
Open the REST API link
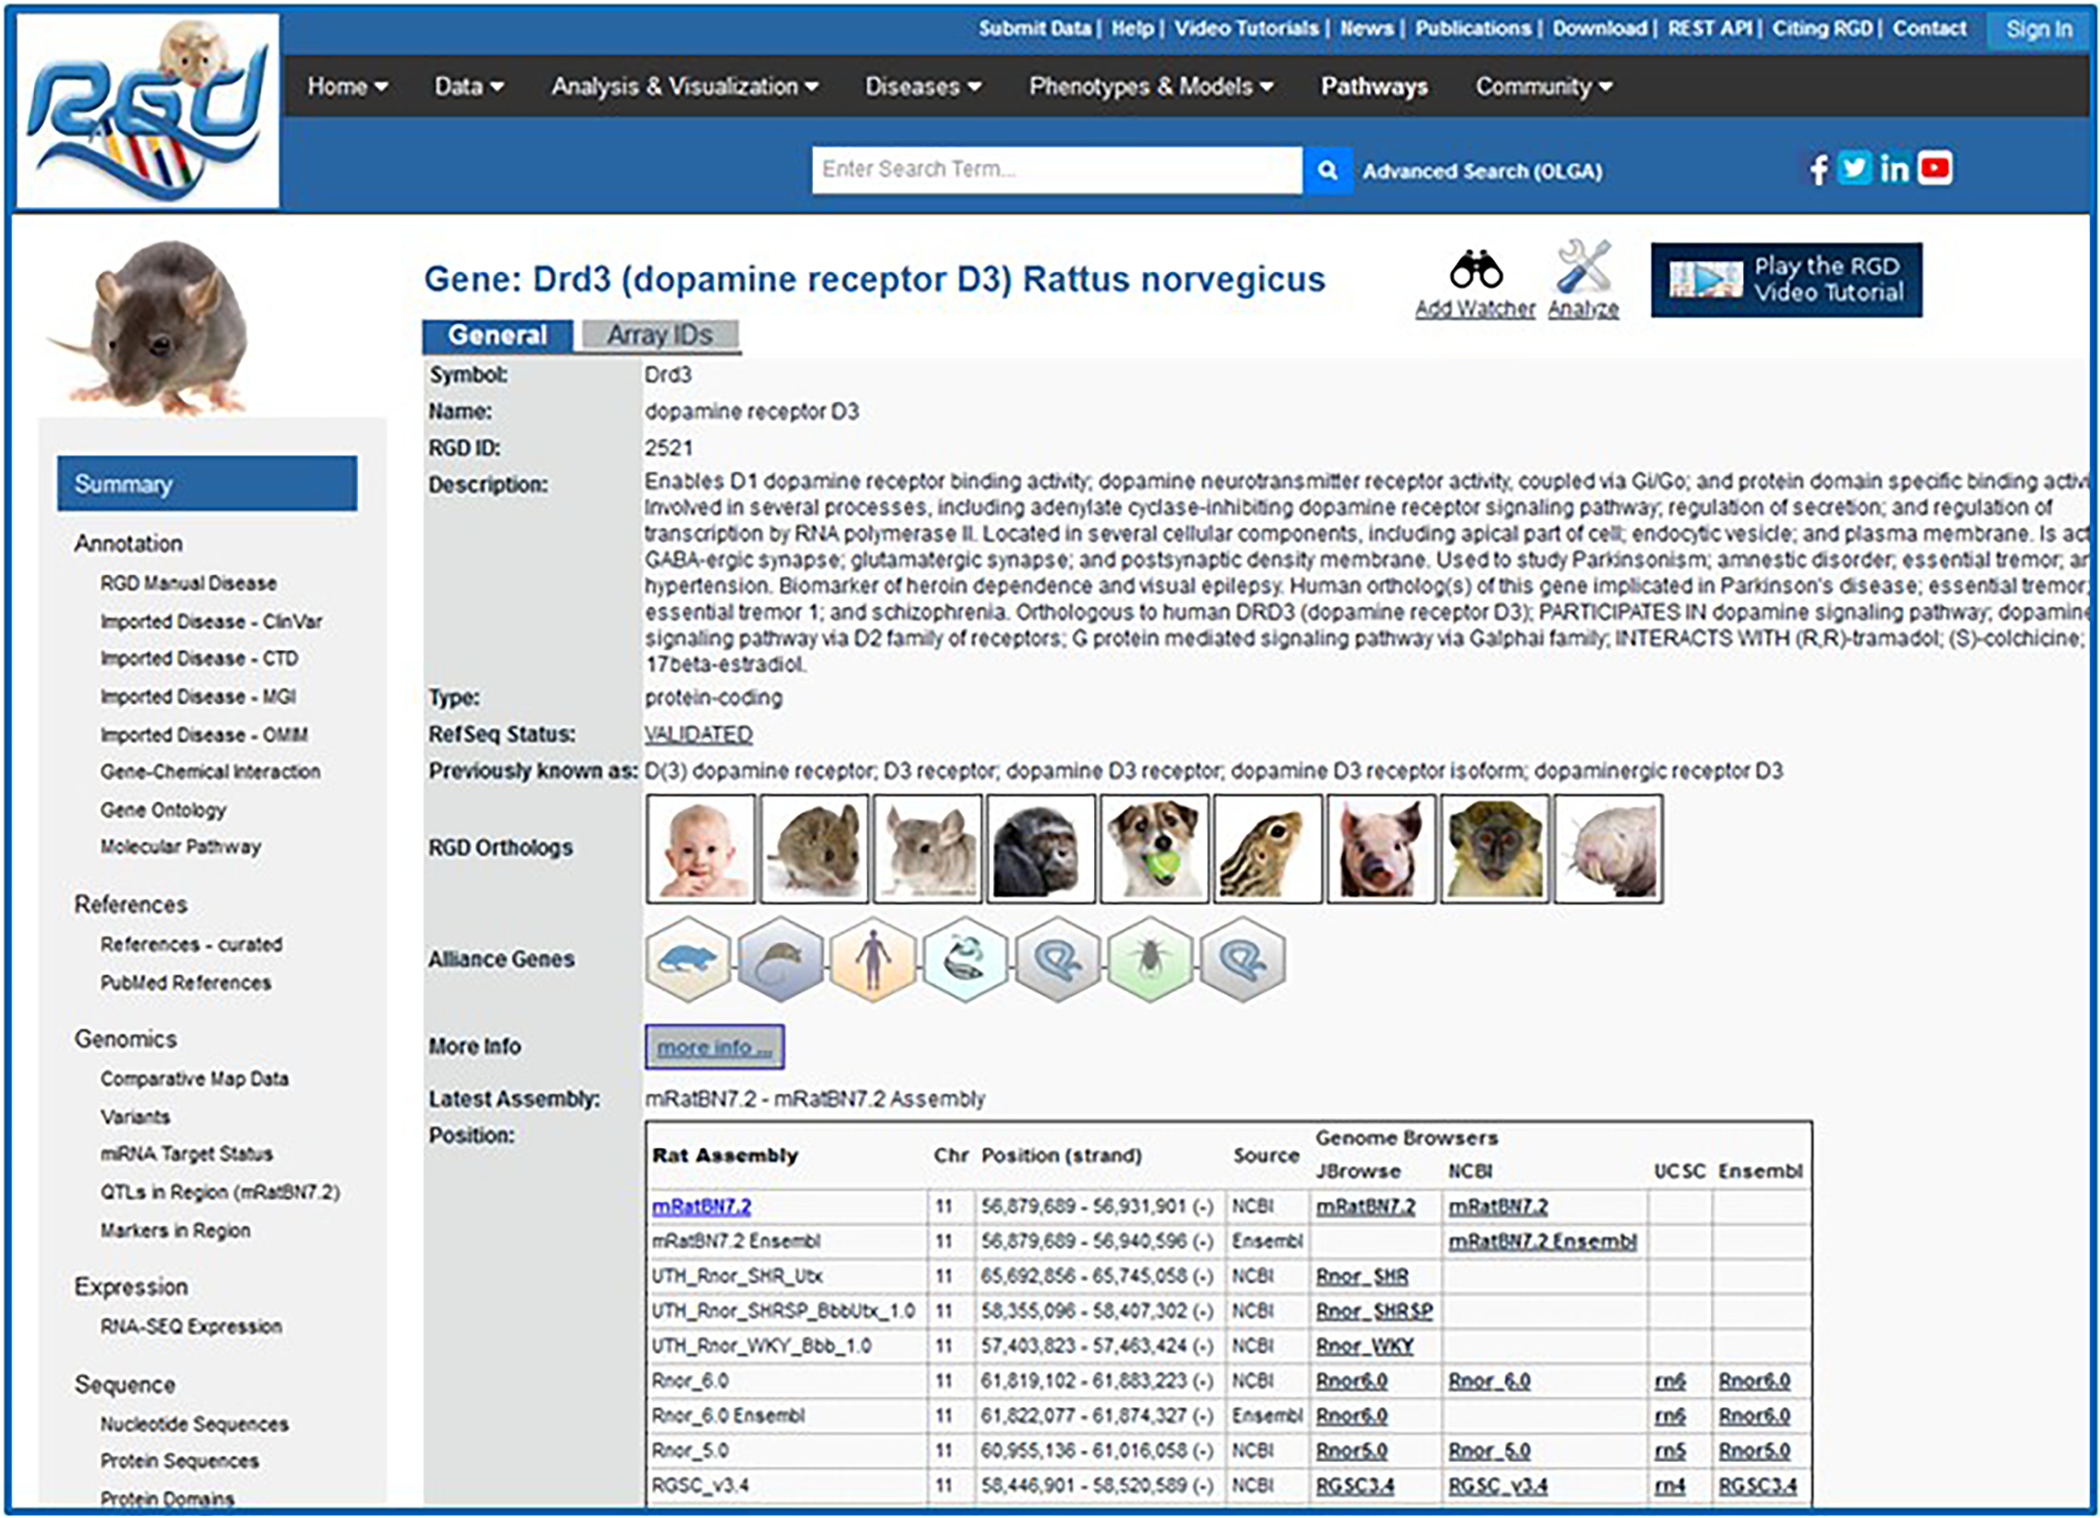[1709, 28]
